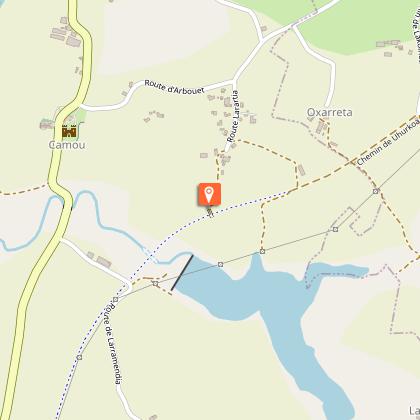
Task: Click the power pylon square over the lake
Action: click(220, 264)
